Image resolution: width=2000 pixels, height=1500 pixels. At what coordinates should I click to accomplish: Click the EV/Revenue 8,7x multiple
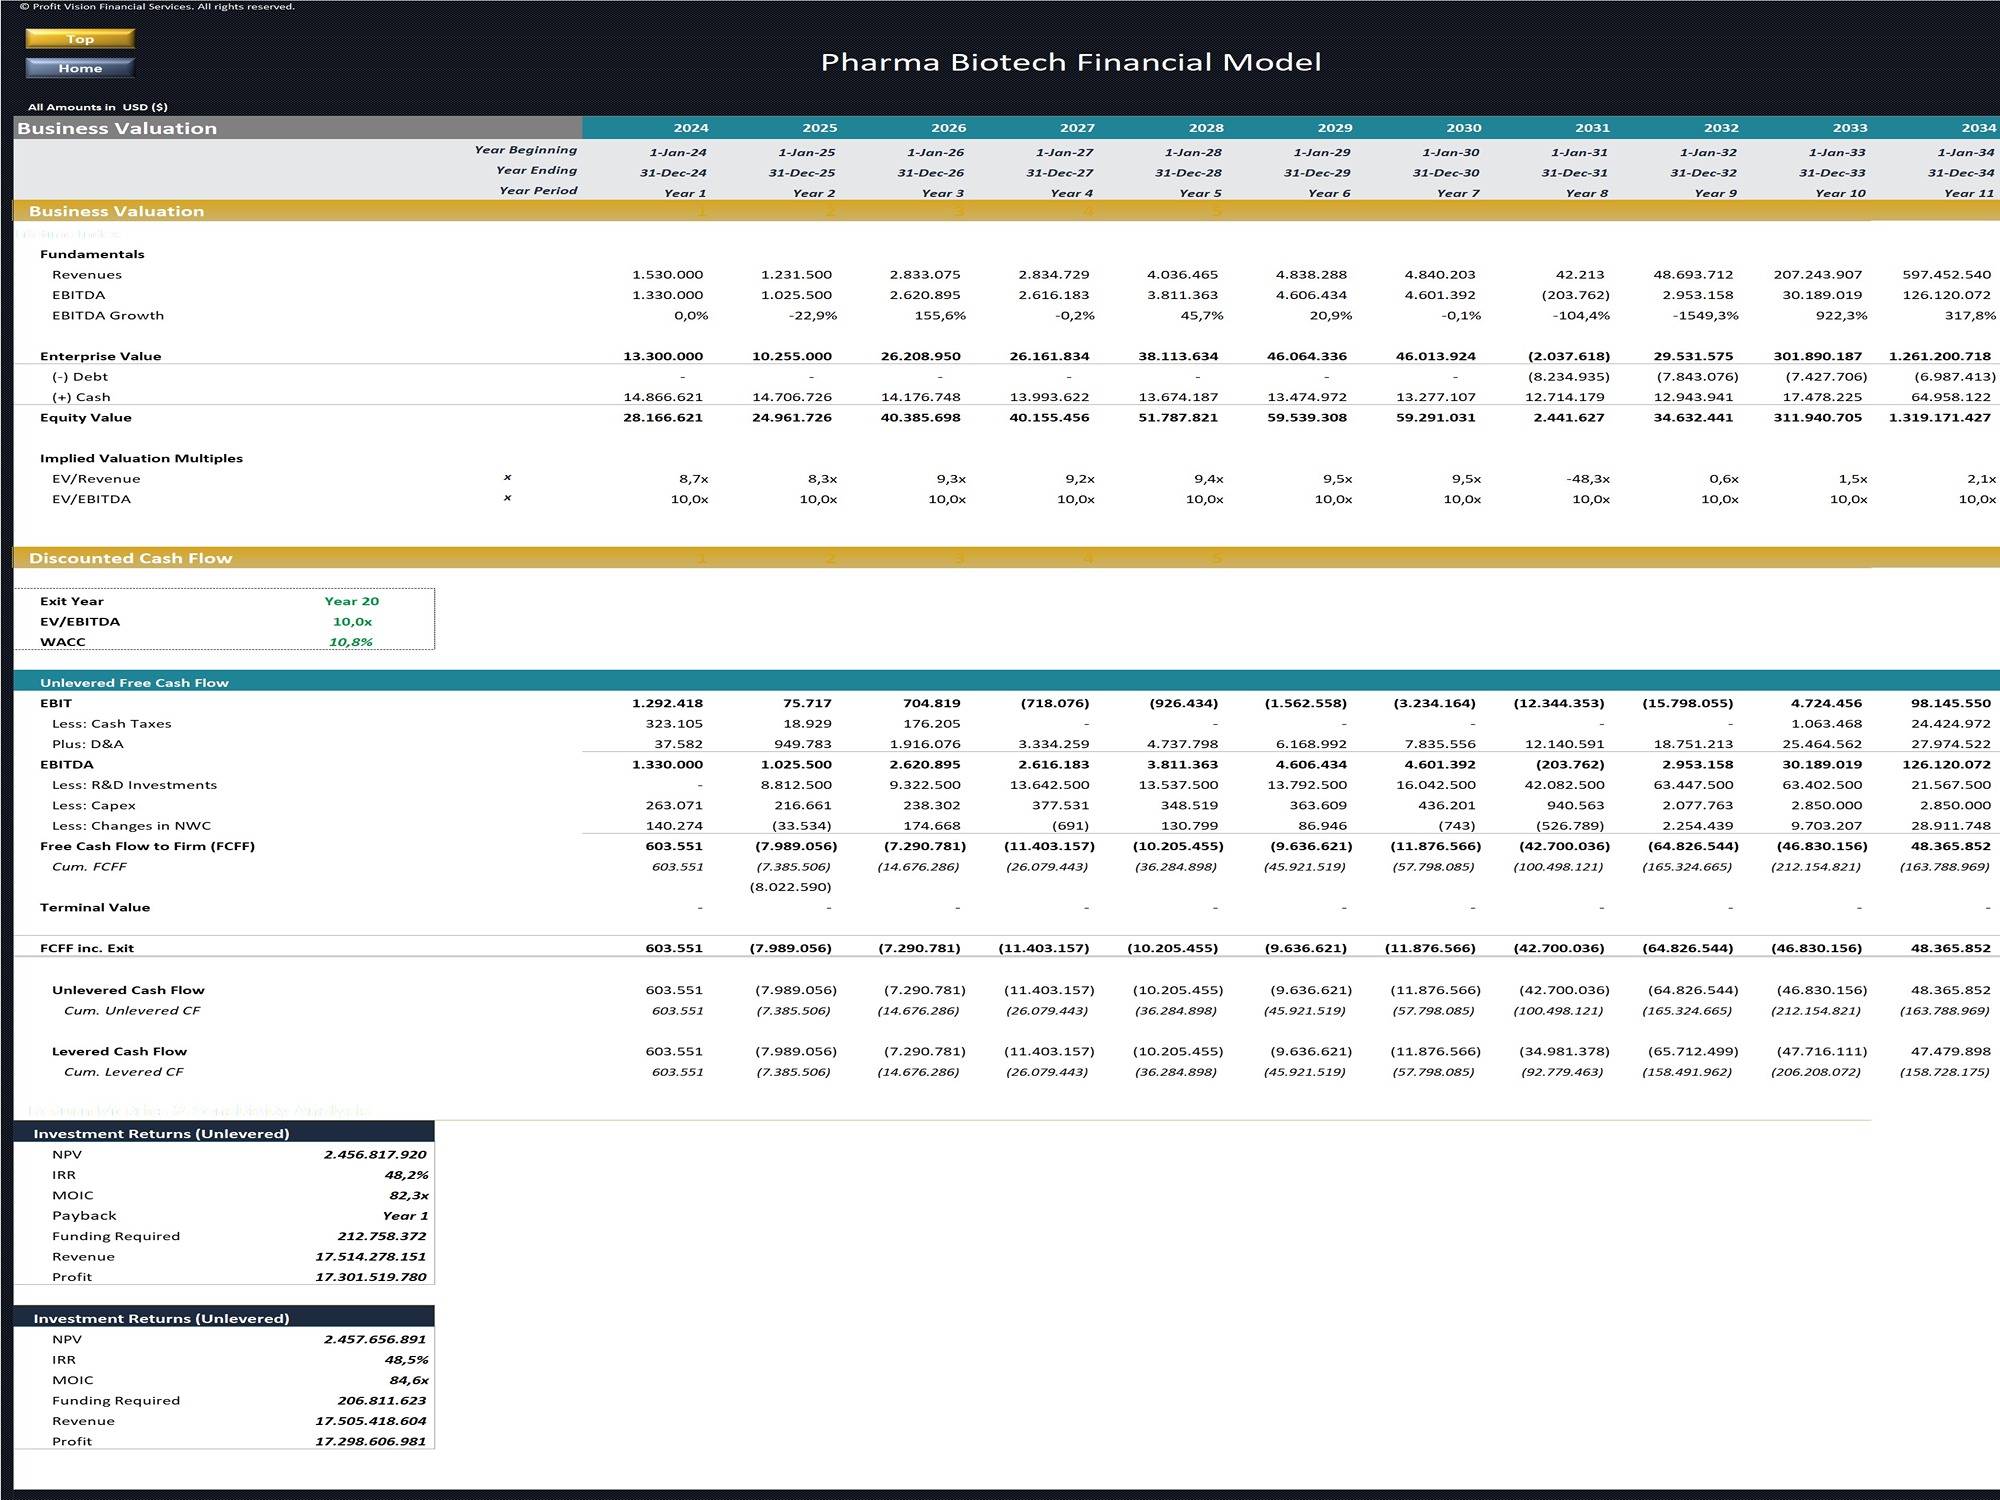(694, 479)
